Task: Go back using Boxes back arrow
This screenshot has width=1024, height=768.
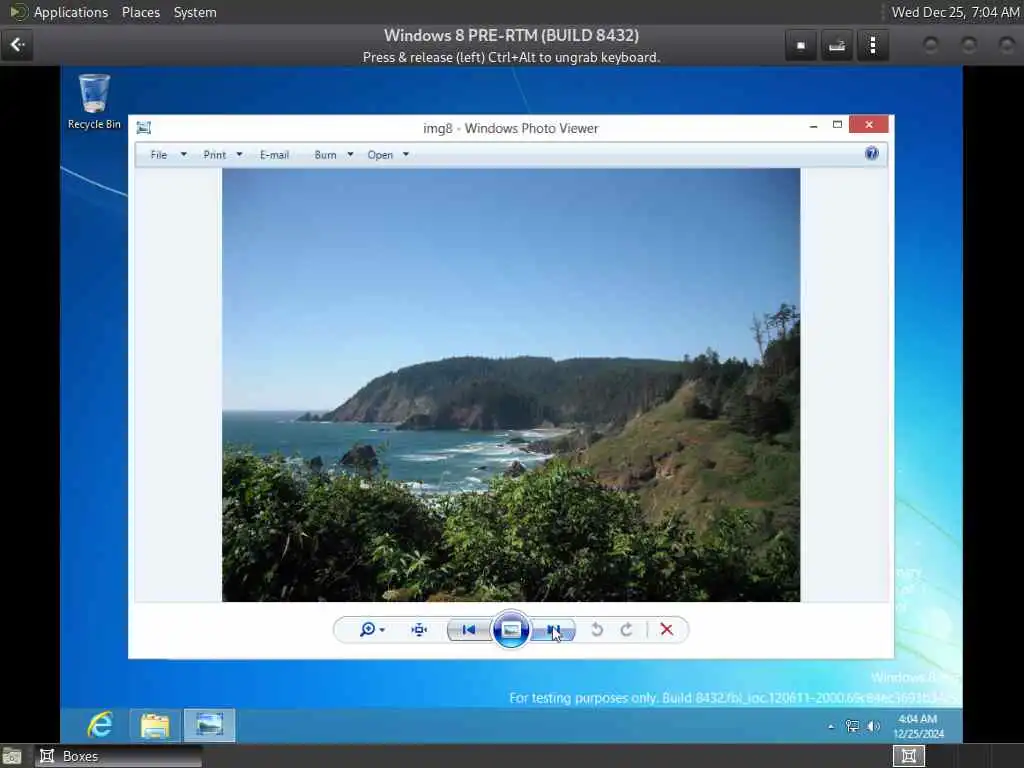Action: click(17, 44)
